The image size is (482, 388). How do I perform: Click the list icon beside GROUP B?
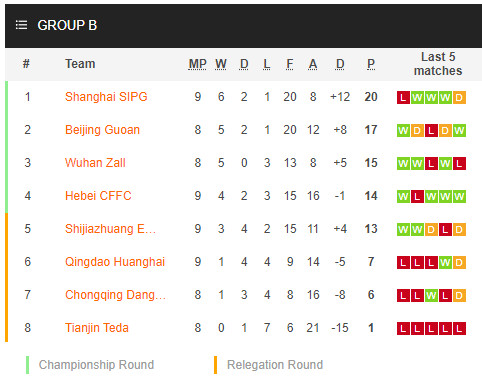(x=21, y=25)
